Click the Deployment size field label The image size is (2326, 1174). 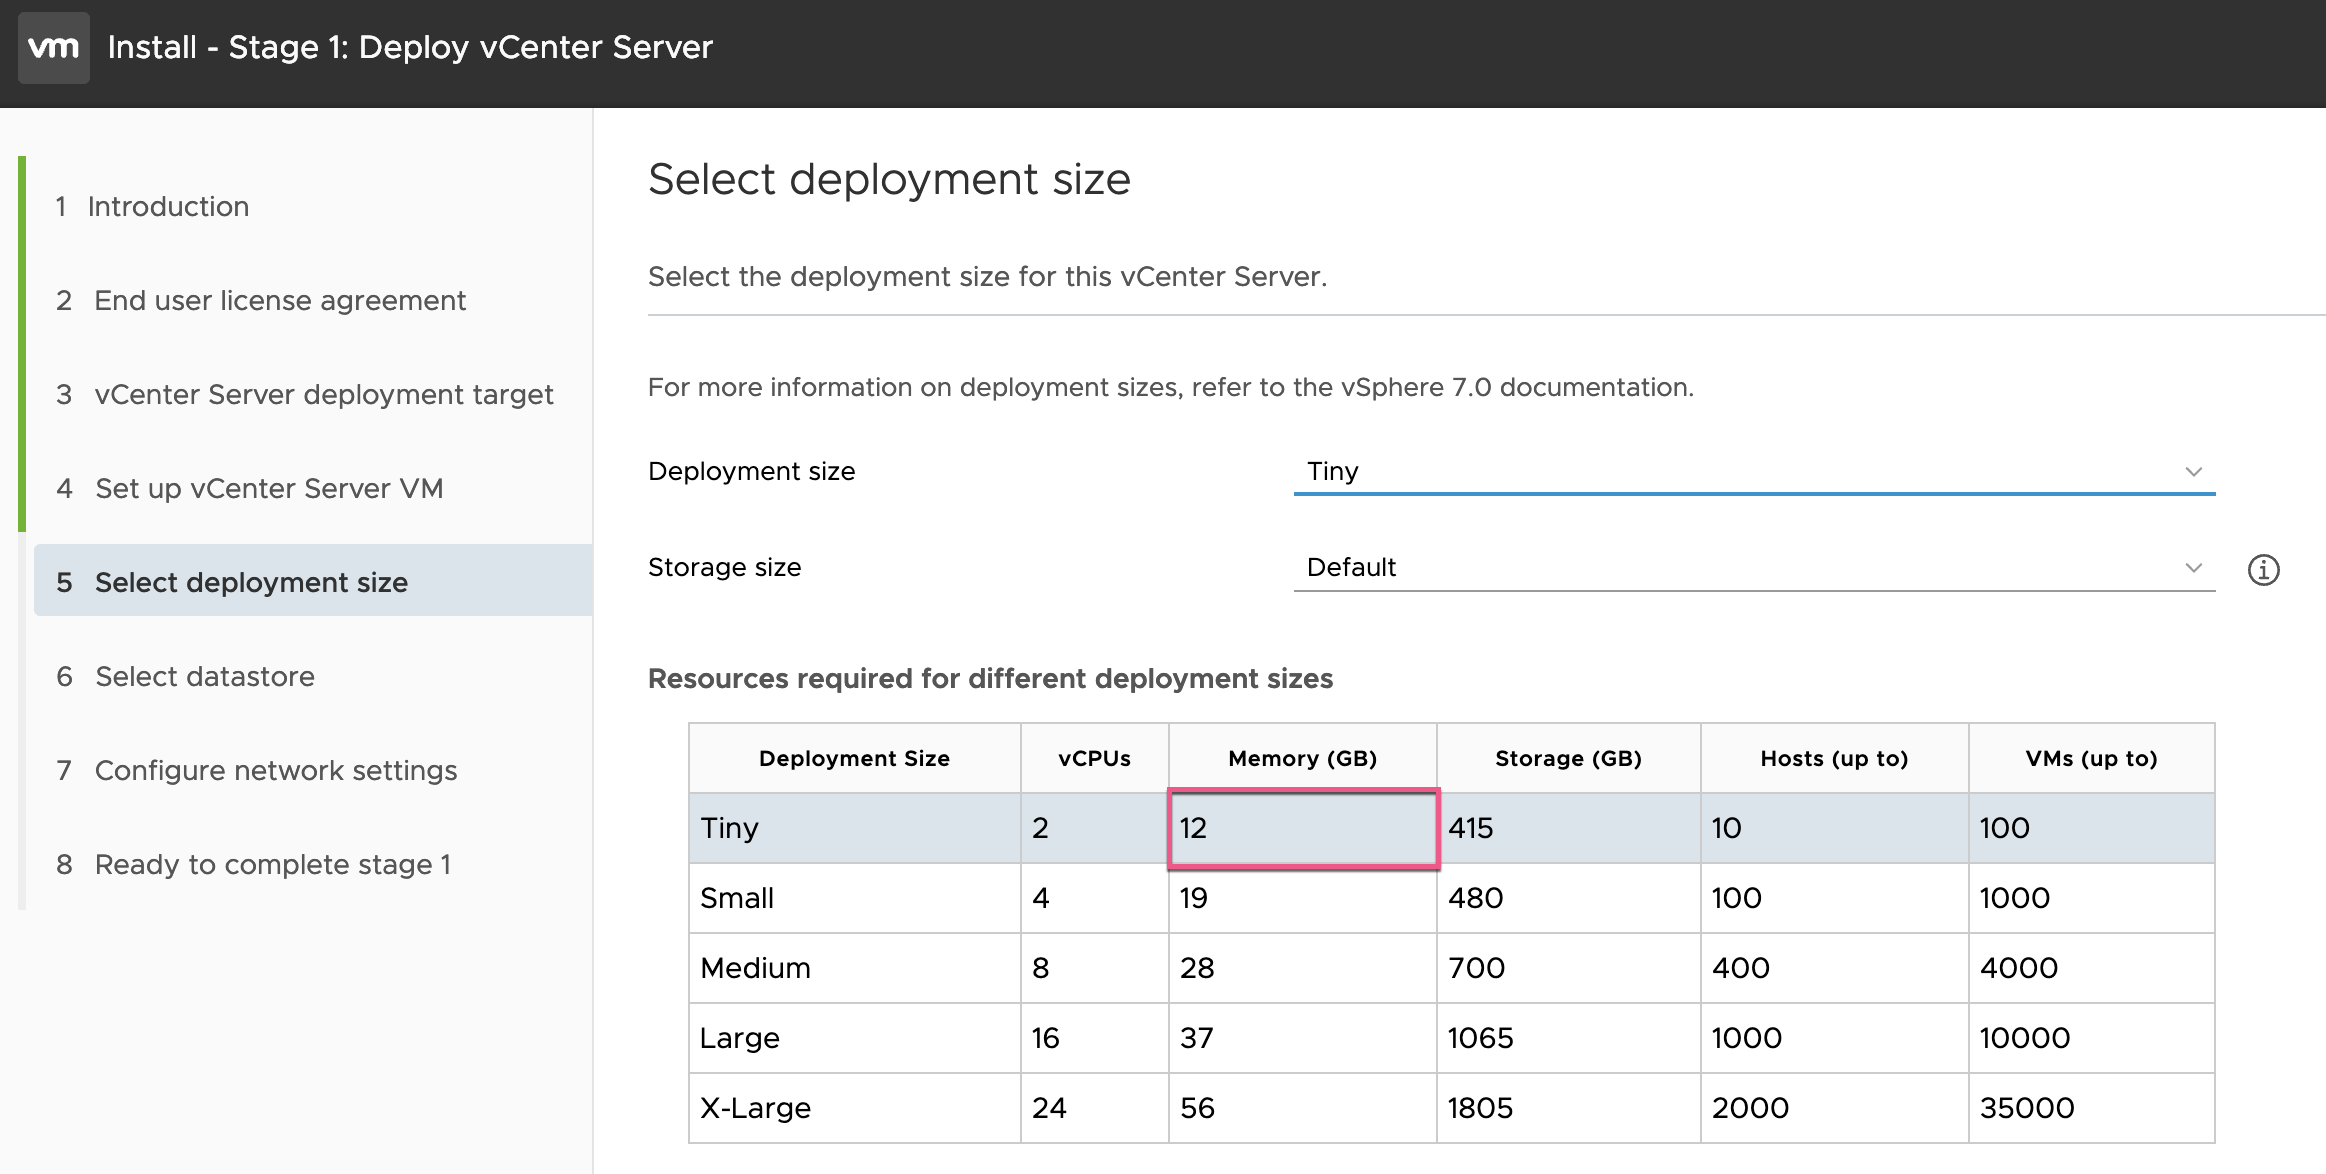coord(751,471)
